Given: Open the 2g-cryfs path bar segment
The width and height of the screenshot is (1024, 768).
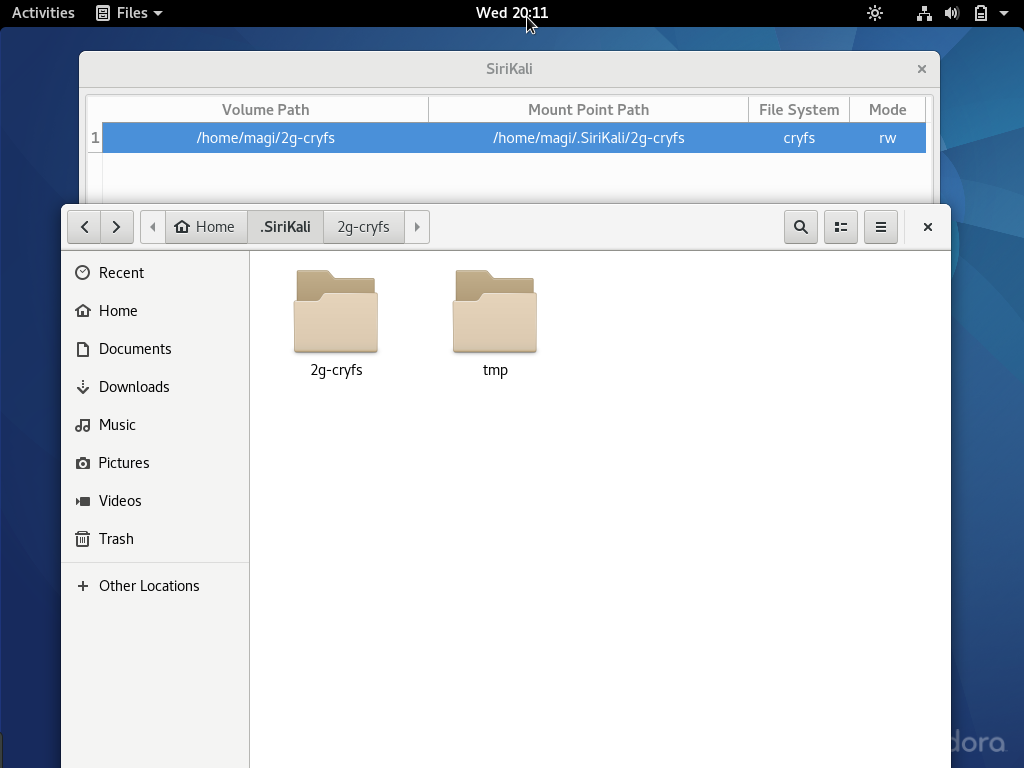Looking at the screenshot, I should (364, 227).
